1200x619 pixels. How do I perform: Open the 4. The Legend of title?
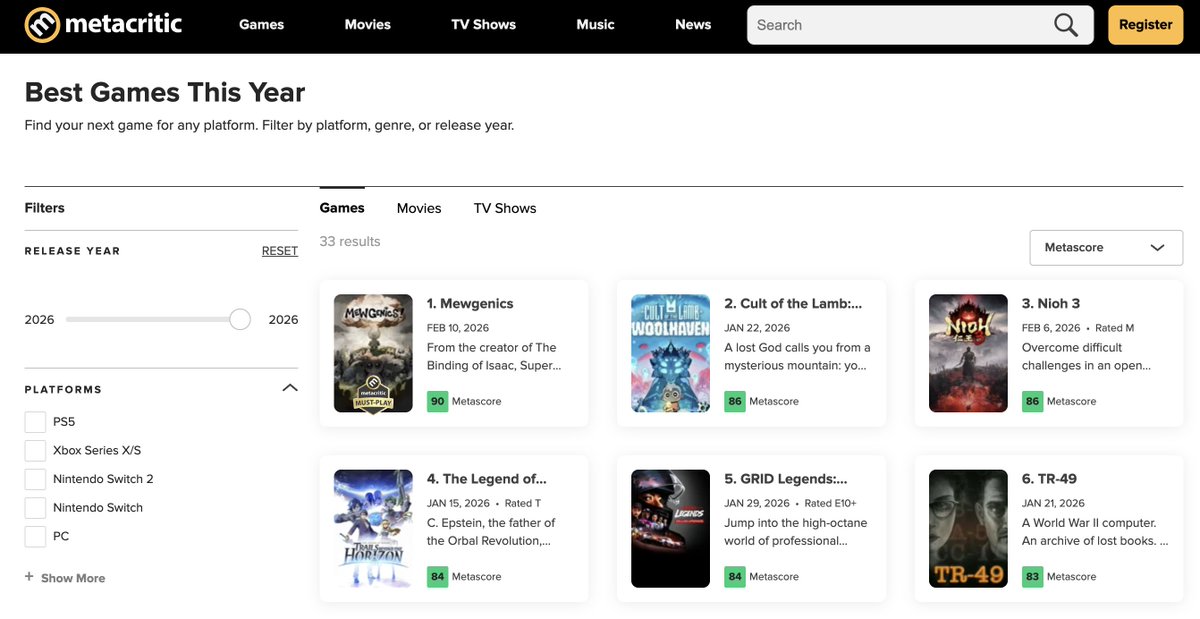[487, 479]
